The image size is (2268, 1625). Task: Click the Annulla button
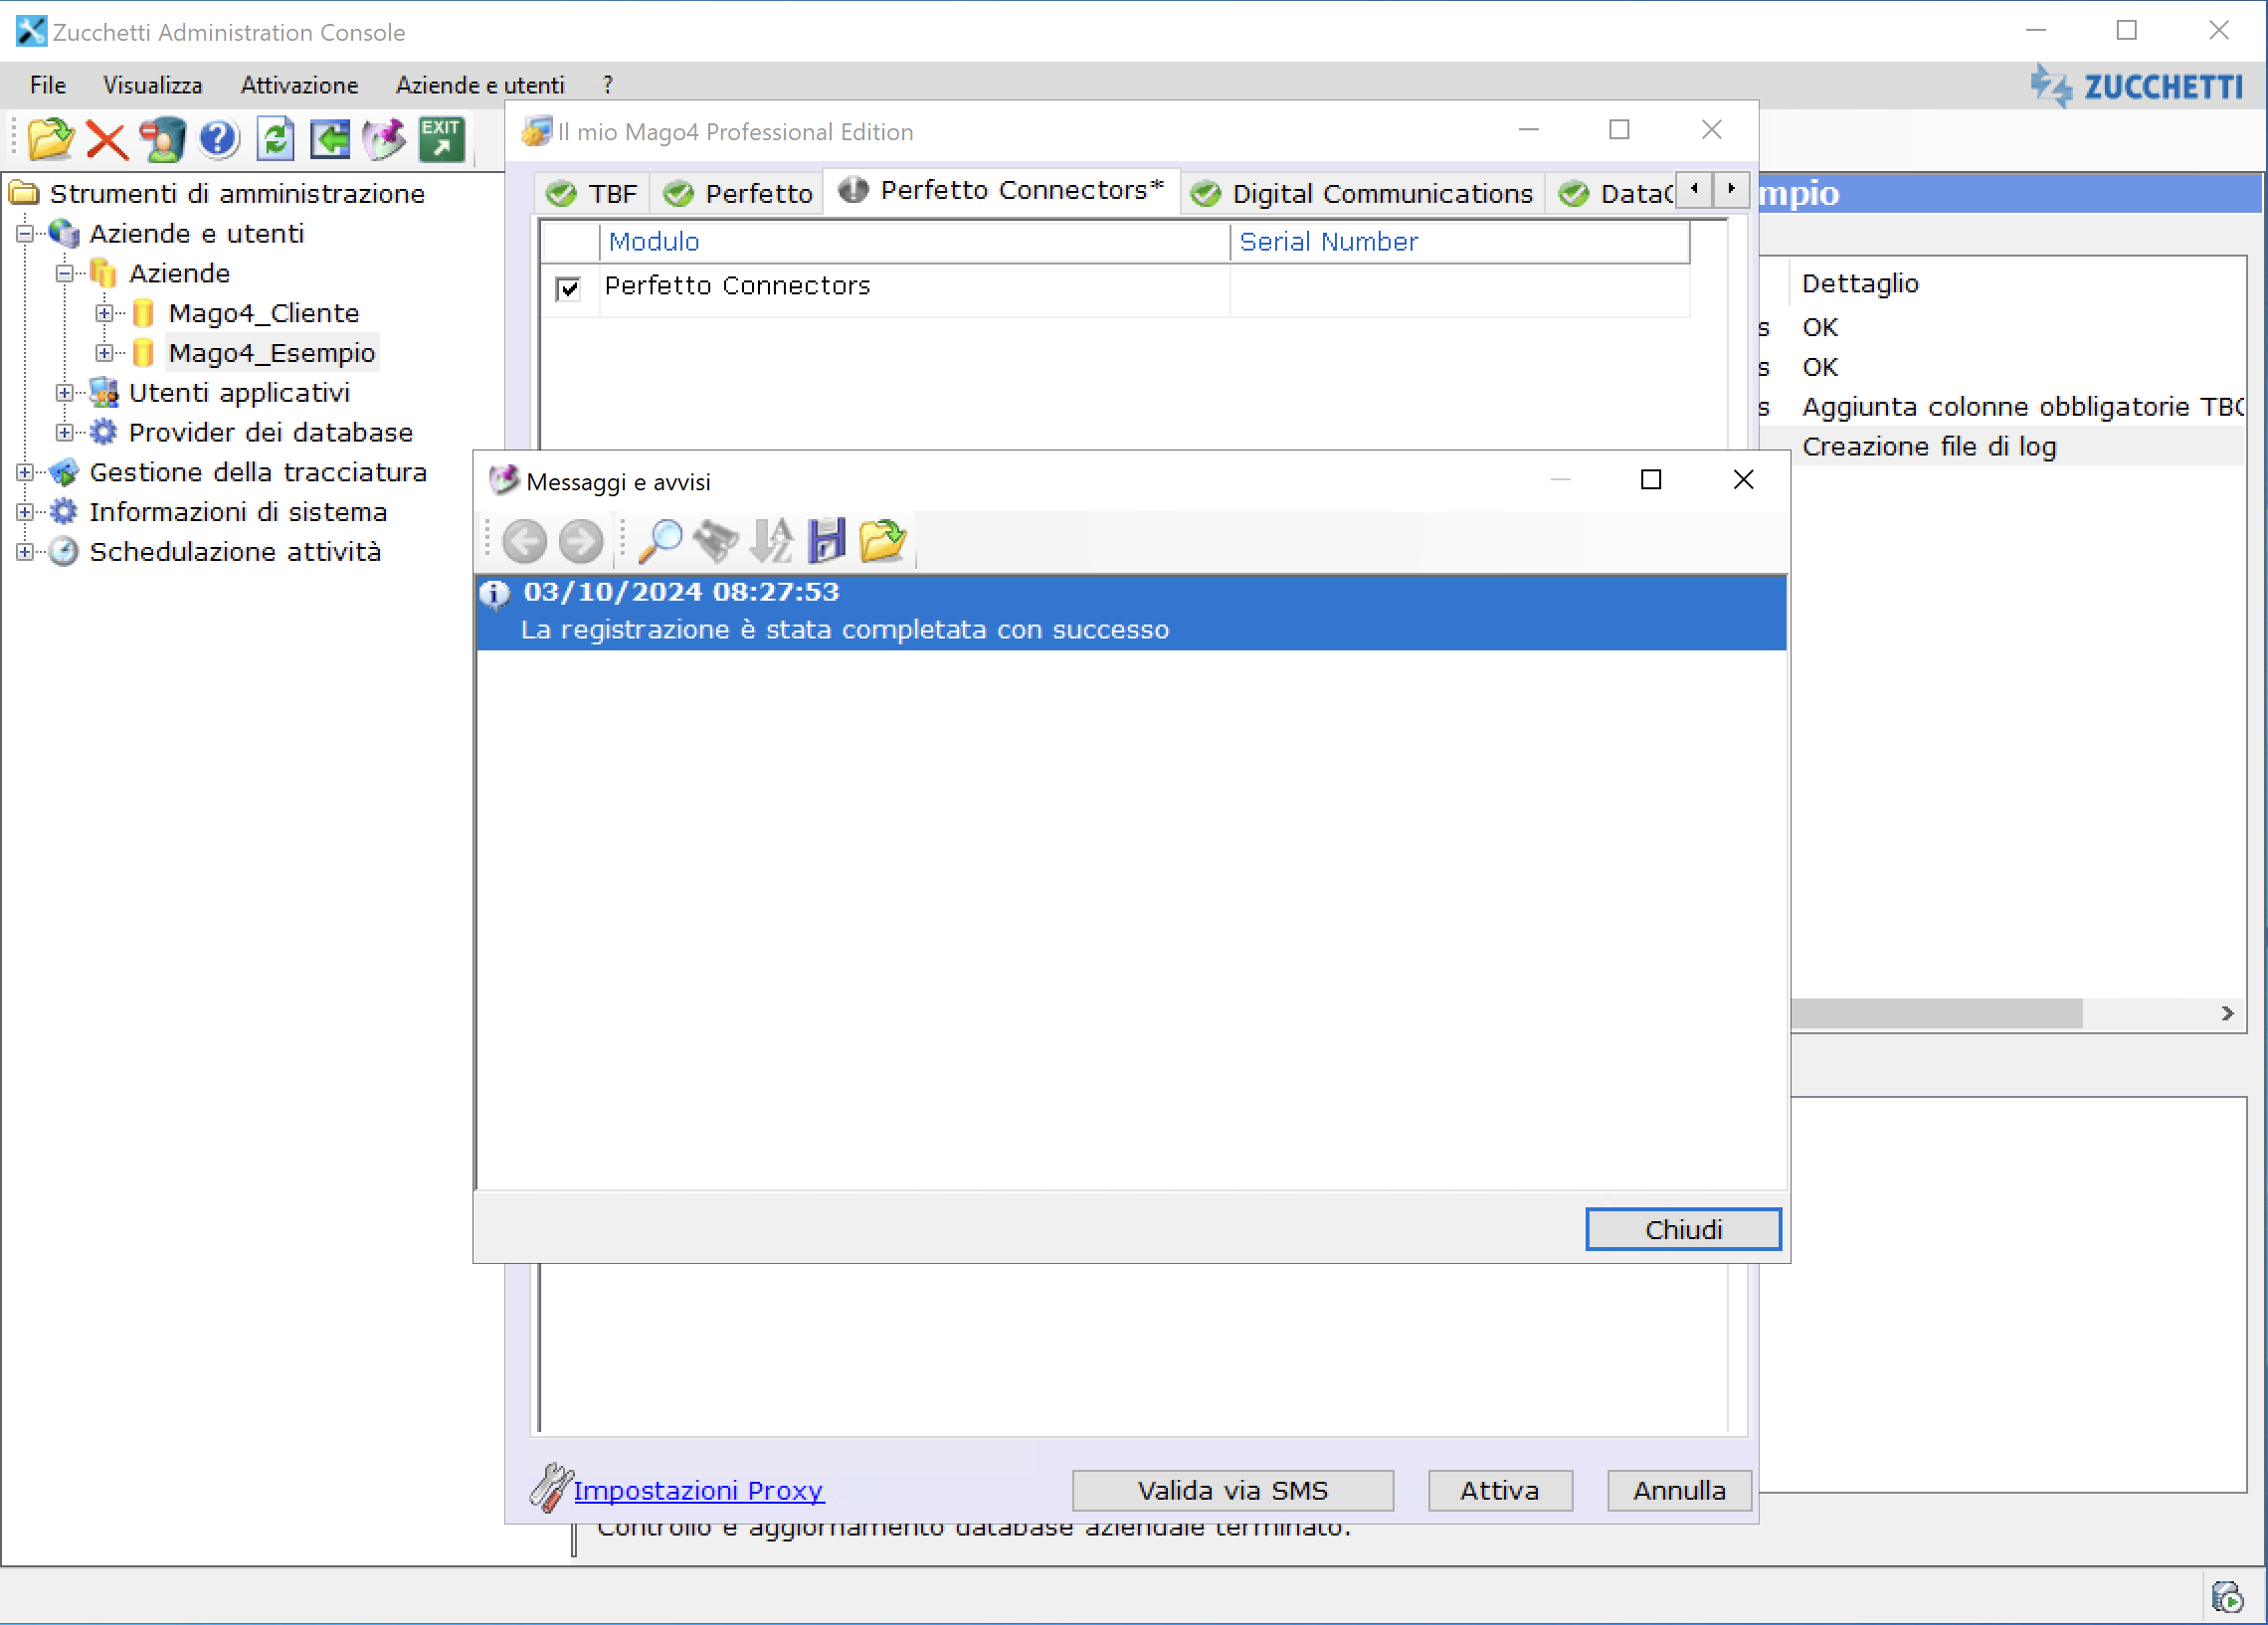(1679, 1490)
